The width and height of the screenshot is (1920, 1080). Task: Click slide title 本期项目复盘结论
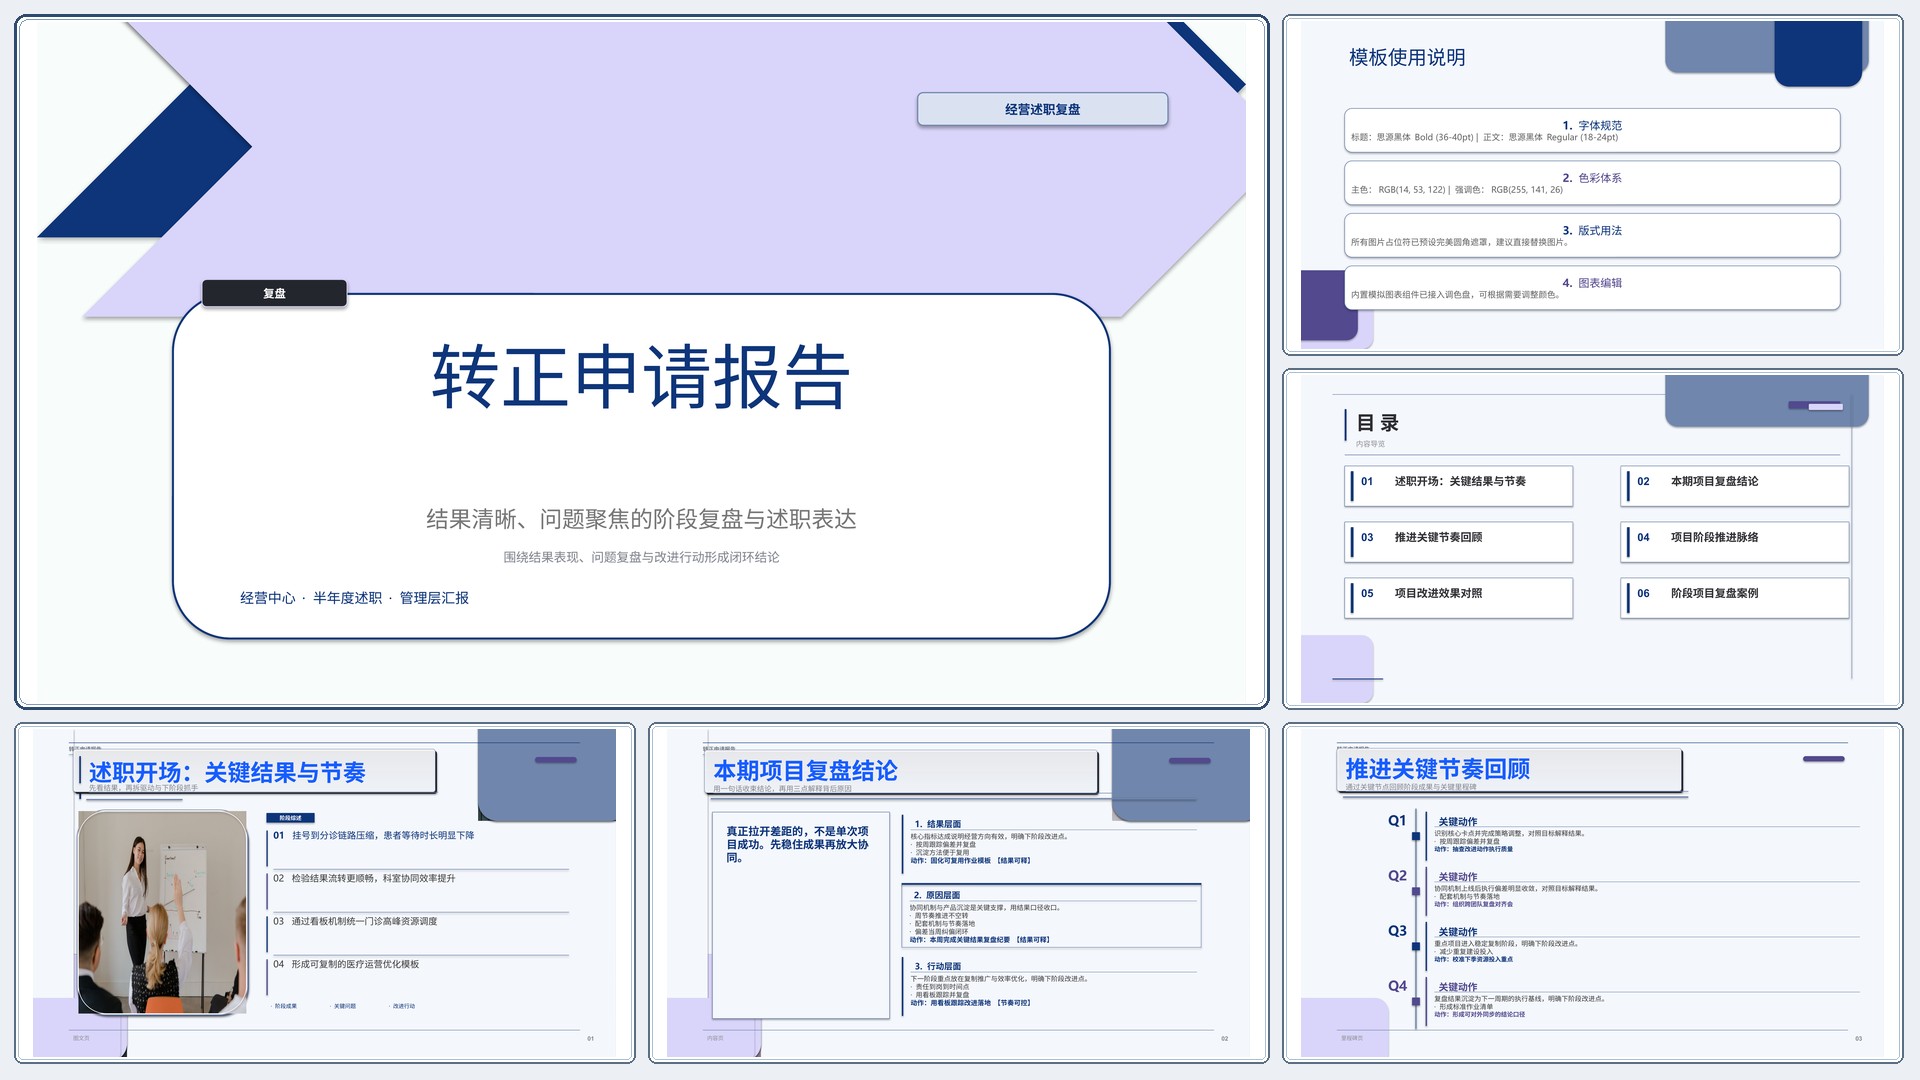[x=805, y=771]
